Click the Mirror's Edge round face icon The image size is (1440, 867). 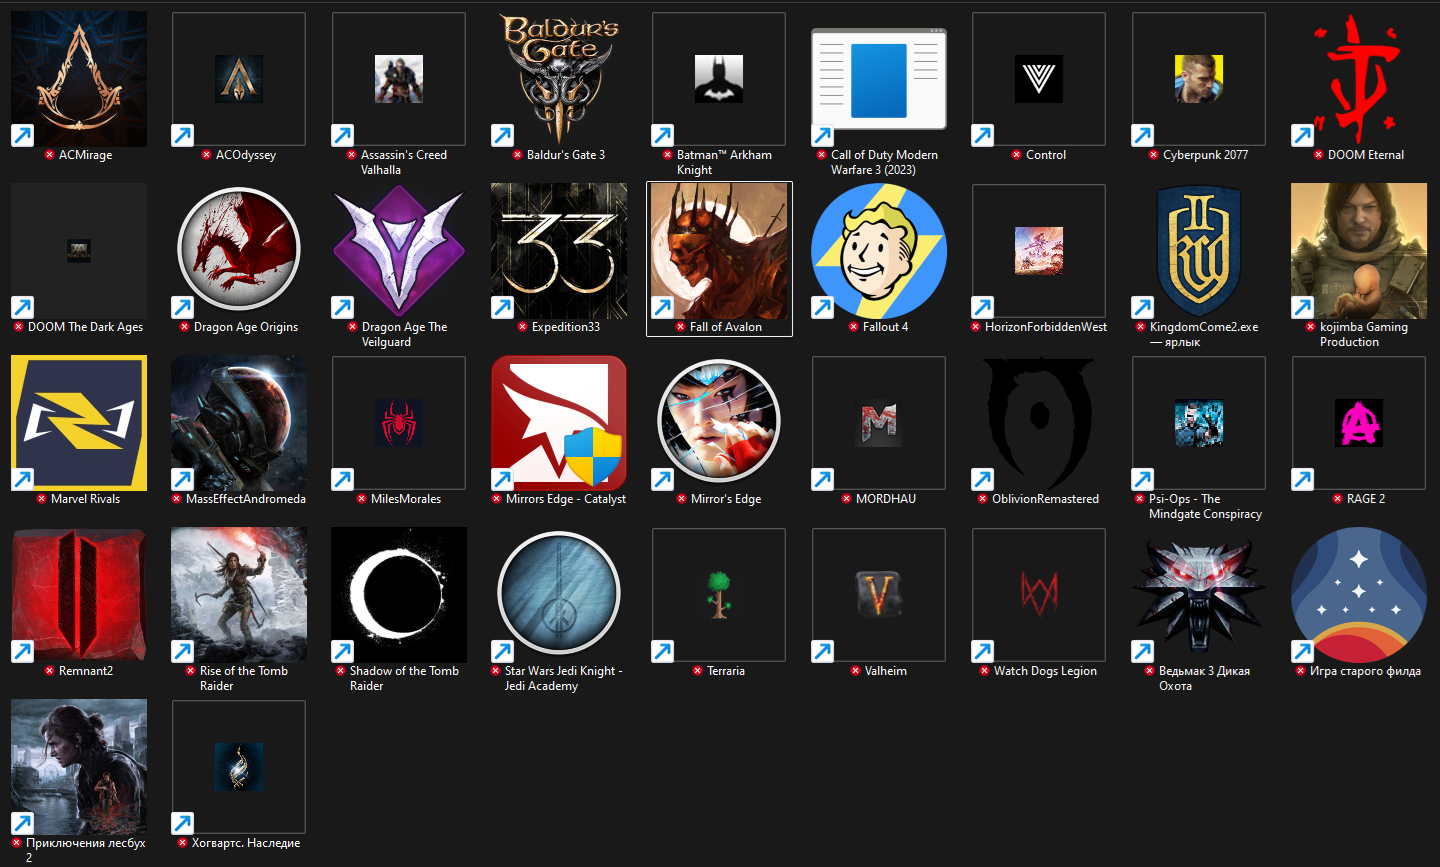point(719,423)
